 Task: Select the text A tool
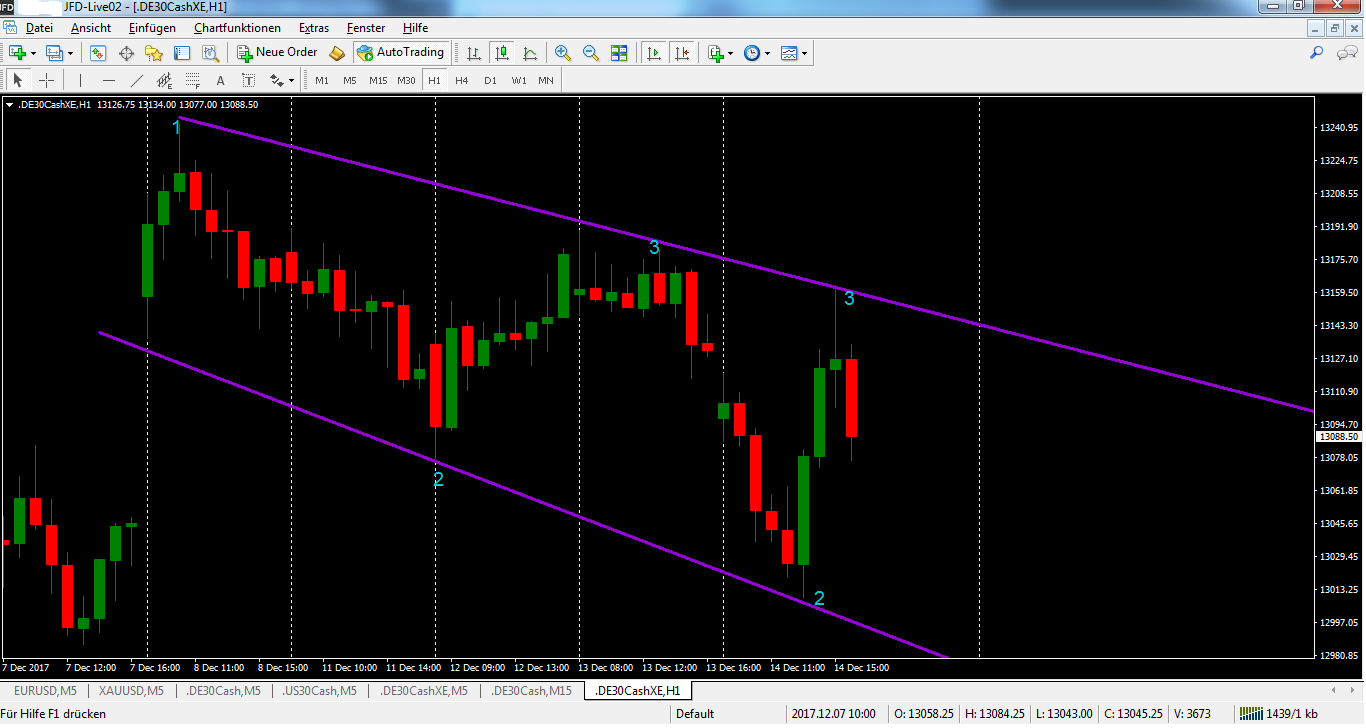coord(221,80)
